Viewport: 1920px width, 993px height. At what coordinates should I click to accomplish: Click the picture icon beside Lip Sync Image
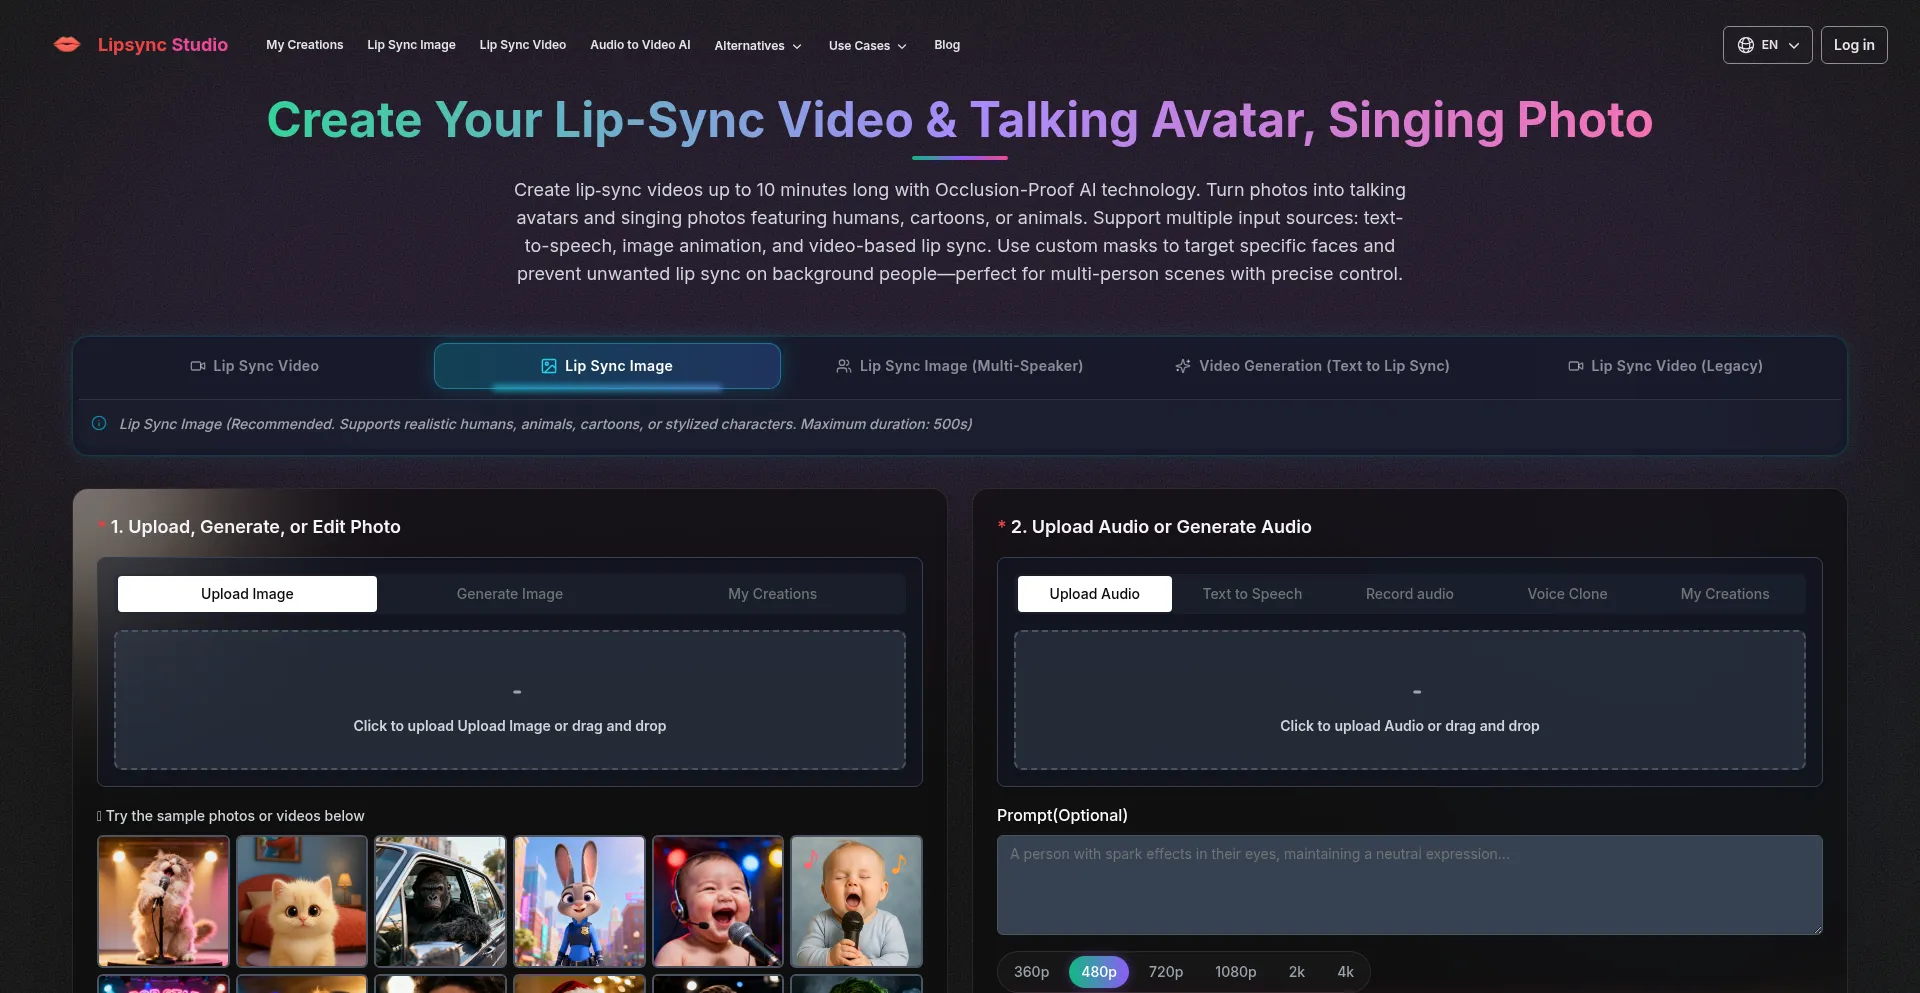click(549, 366)
